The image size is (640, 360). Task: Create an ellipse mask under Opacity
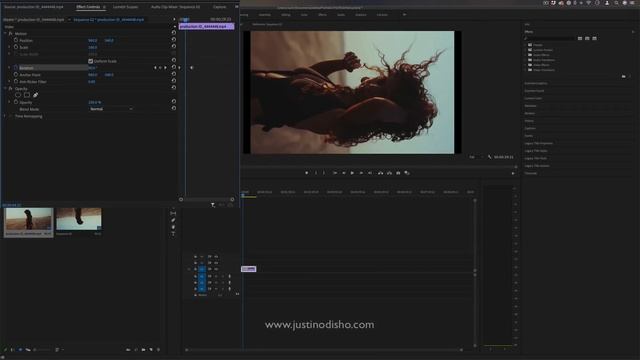18,95
